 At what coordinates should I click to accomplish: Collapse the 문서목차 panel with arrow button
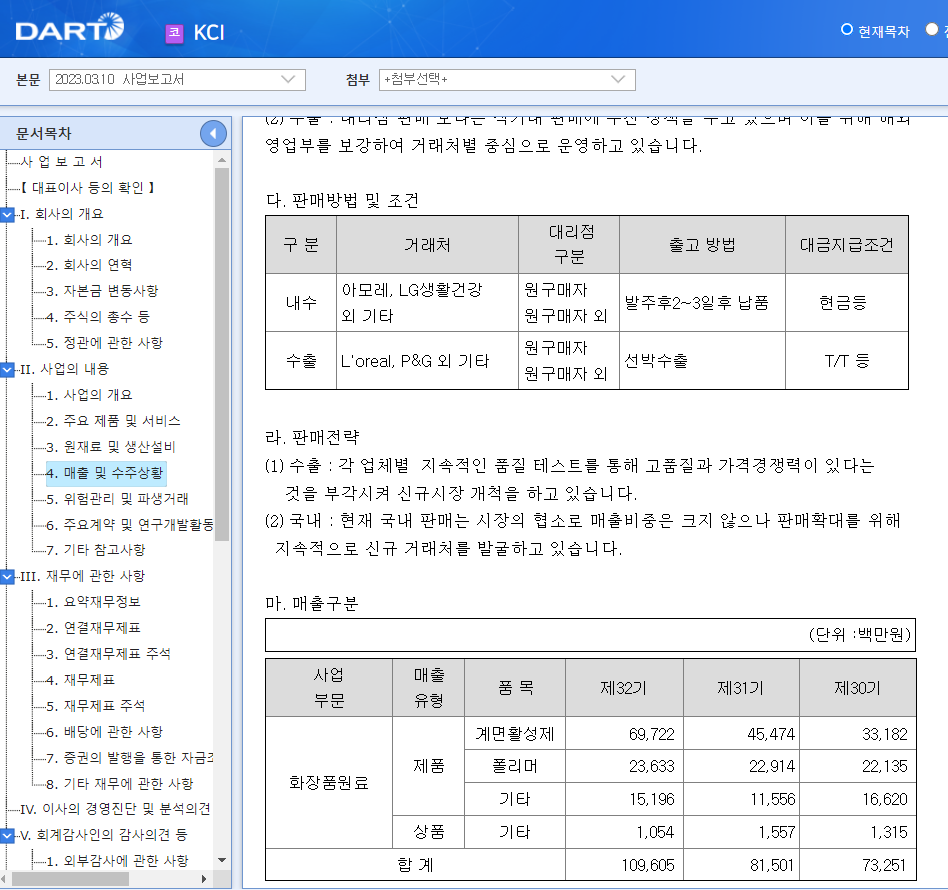click(x=213, y=134)
